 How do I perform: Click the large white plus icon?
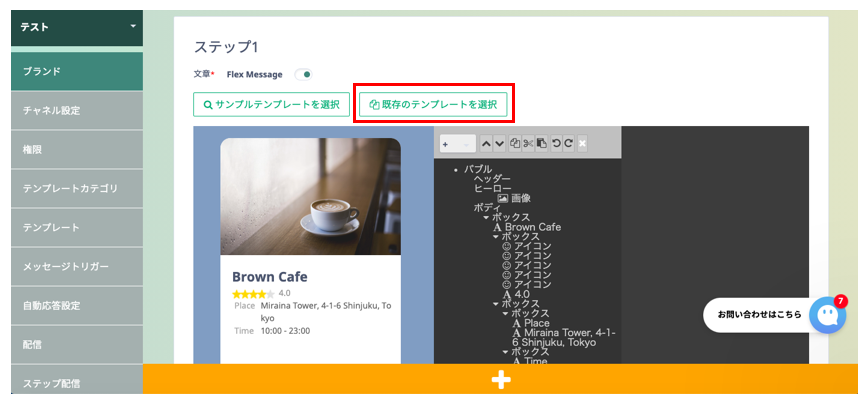pyautogui.click(x=501, y=379)
